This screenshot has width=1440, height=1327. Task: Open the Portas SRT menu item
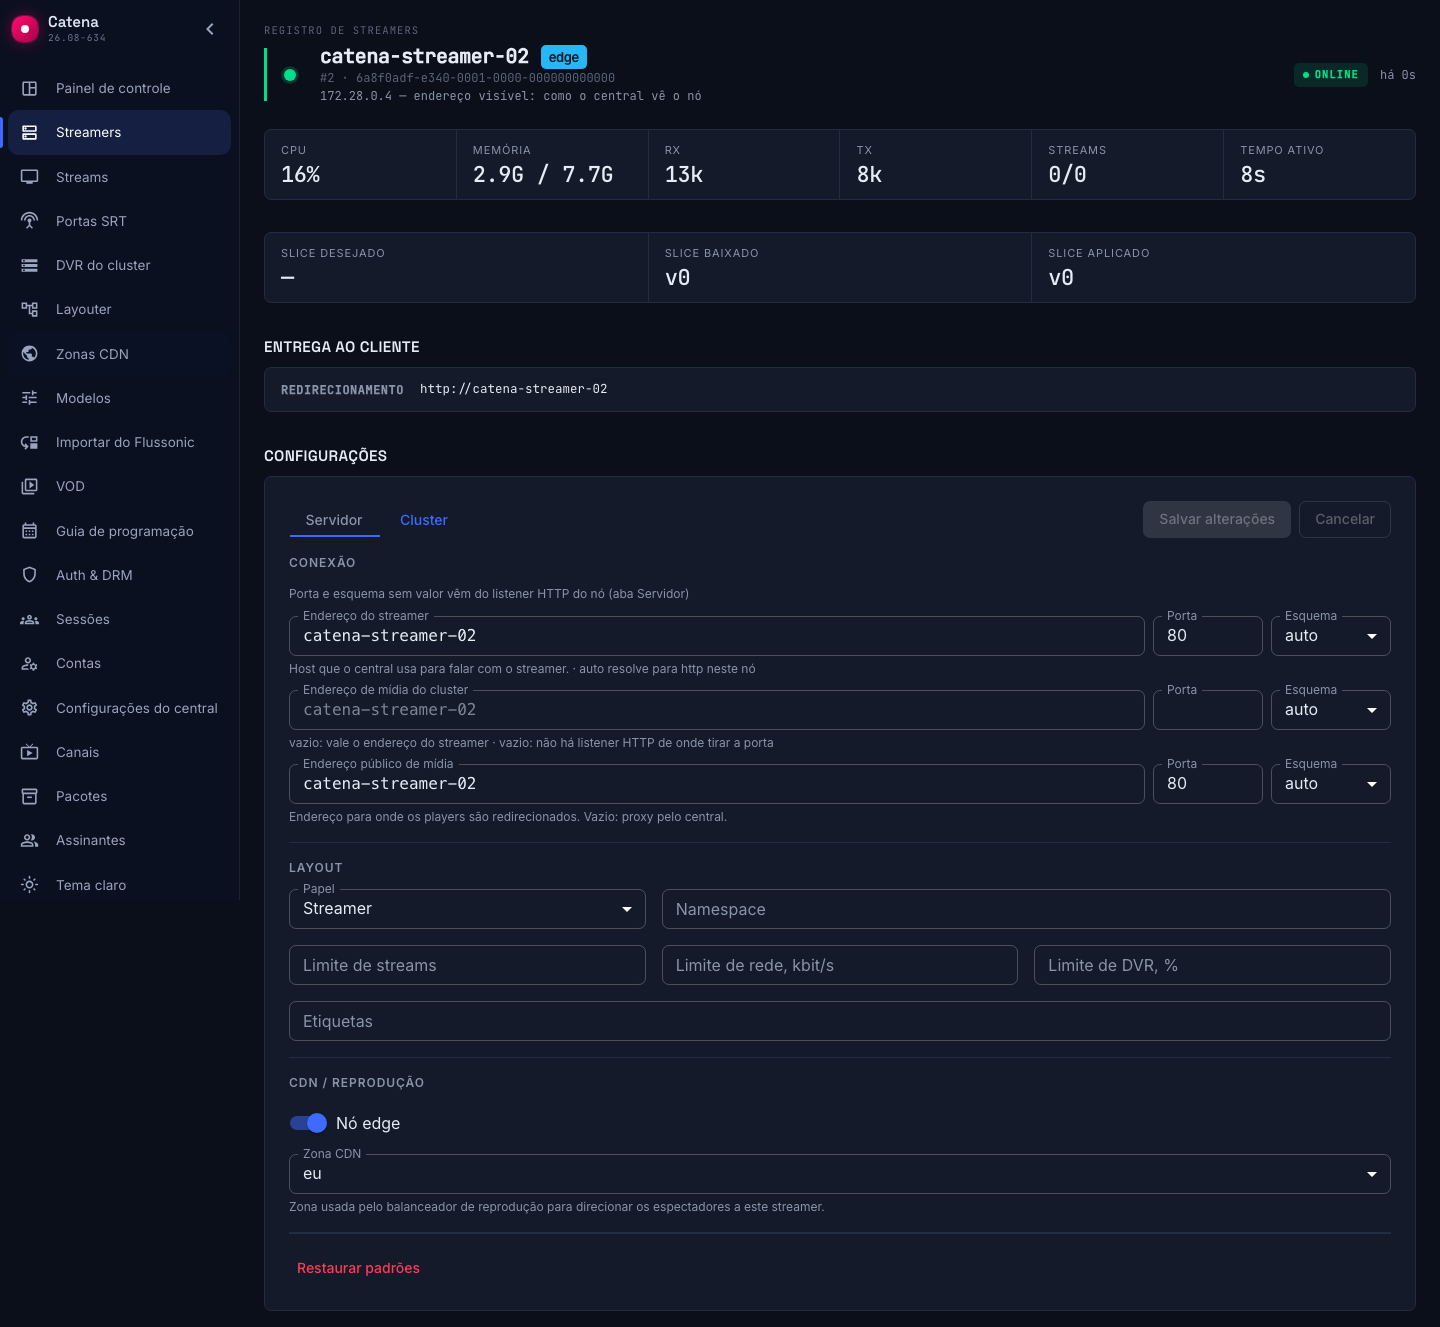pyautogui.click(x=120, y=221)
